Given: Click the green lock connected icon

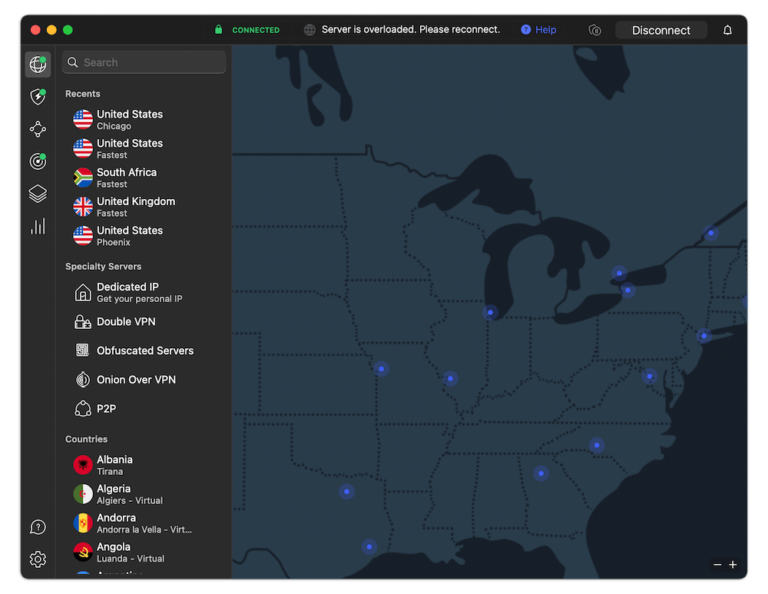Looking at the screenshot, I should point(218,30).
